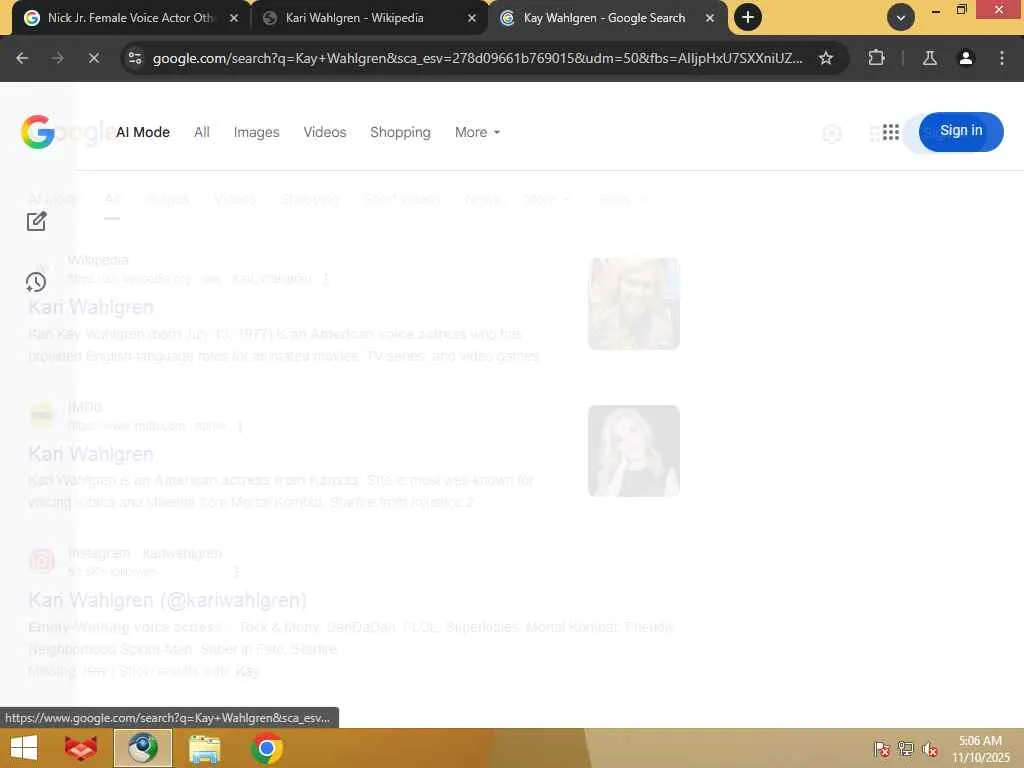Click the Sign in button

click(x=961, y=131)
